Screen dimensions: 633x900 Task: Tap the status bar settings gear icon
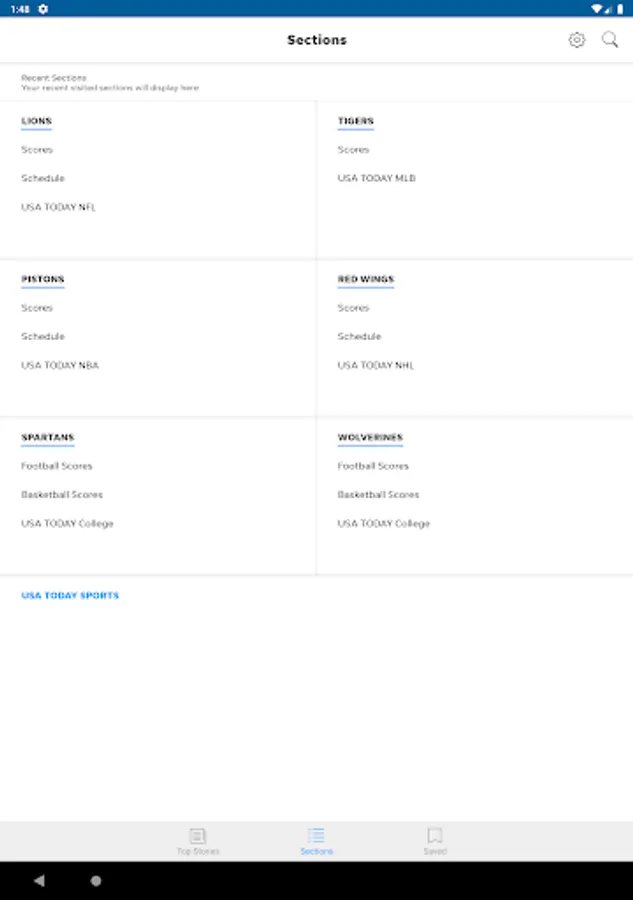(43, 9)
